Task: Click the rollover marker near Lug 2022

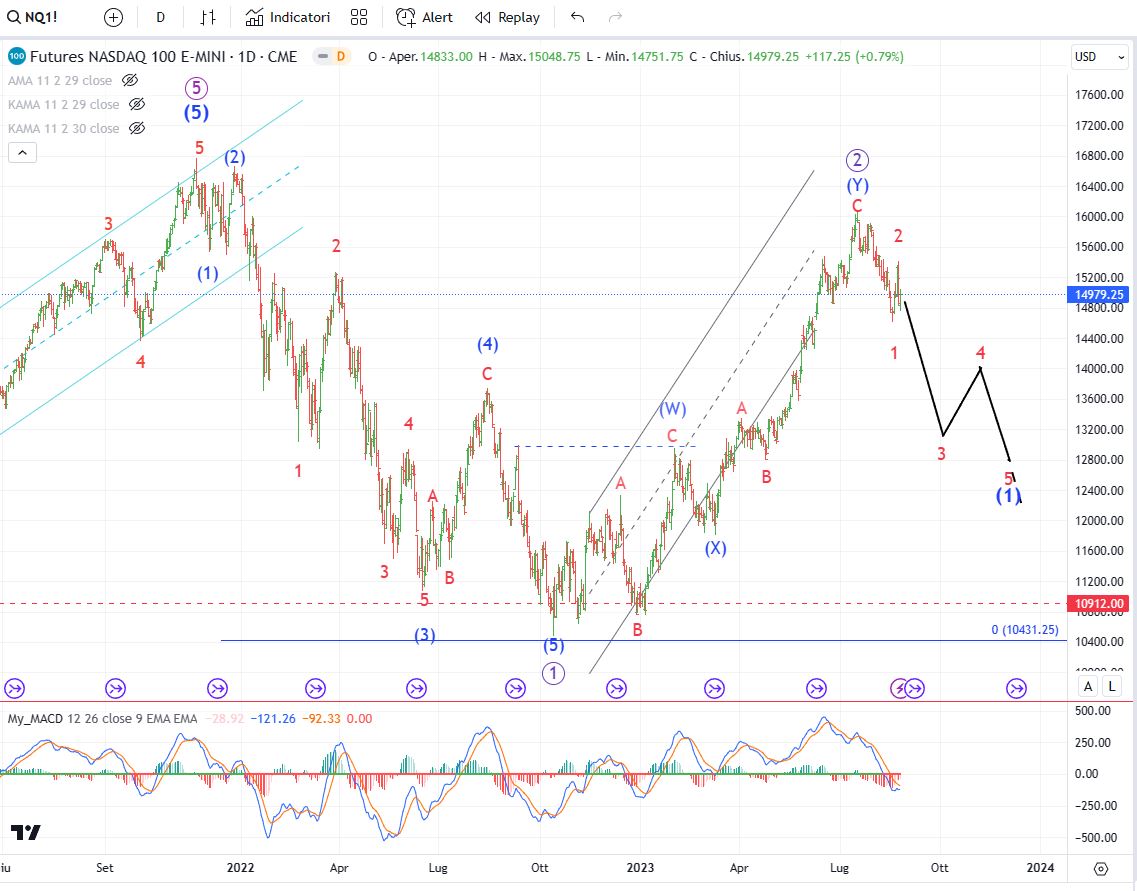Action: (416, 688)
